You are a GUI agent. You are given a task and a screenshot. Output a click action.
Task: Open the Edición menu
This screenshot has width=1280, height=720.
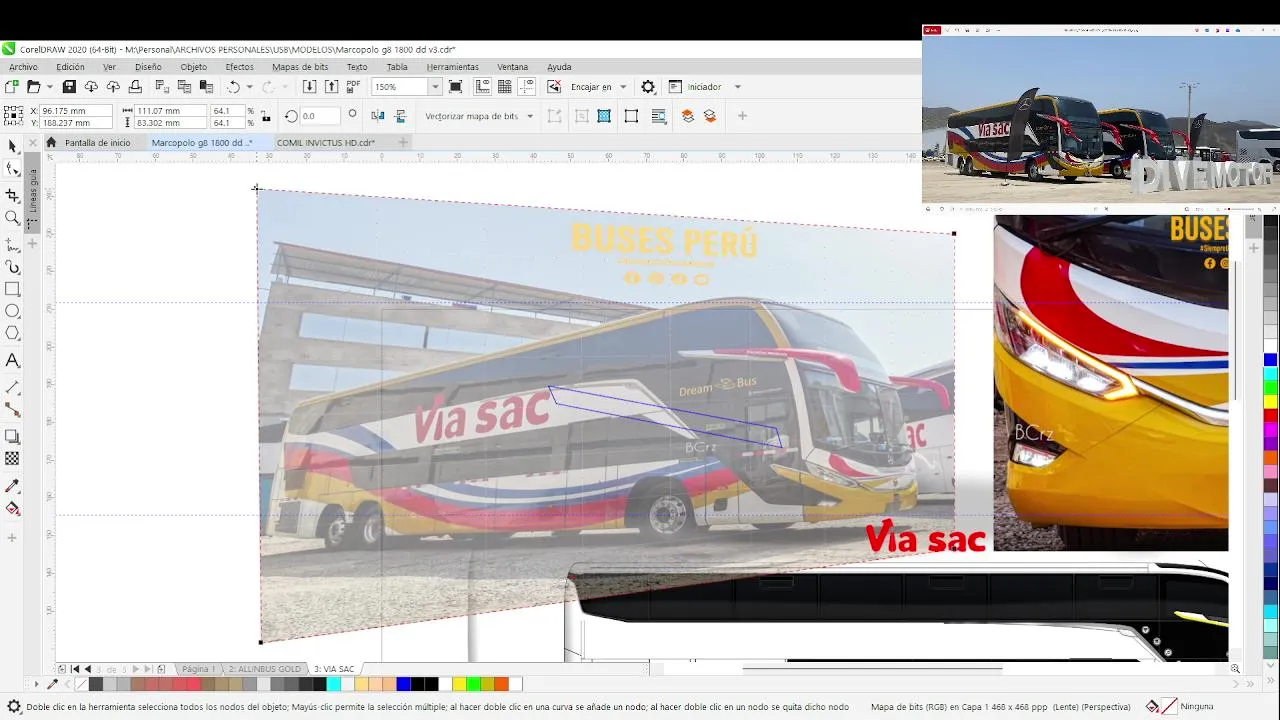pyautogui.click(x=70, y=67)
